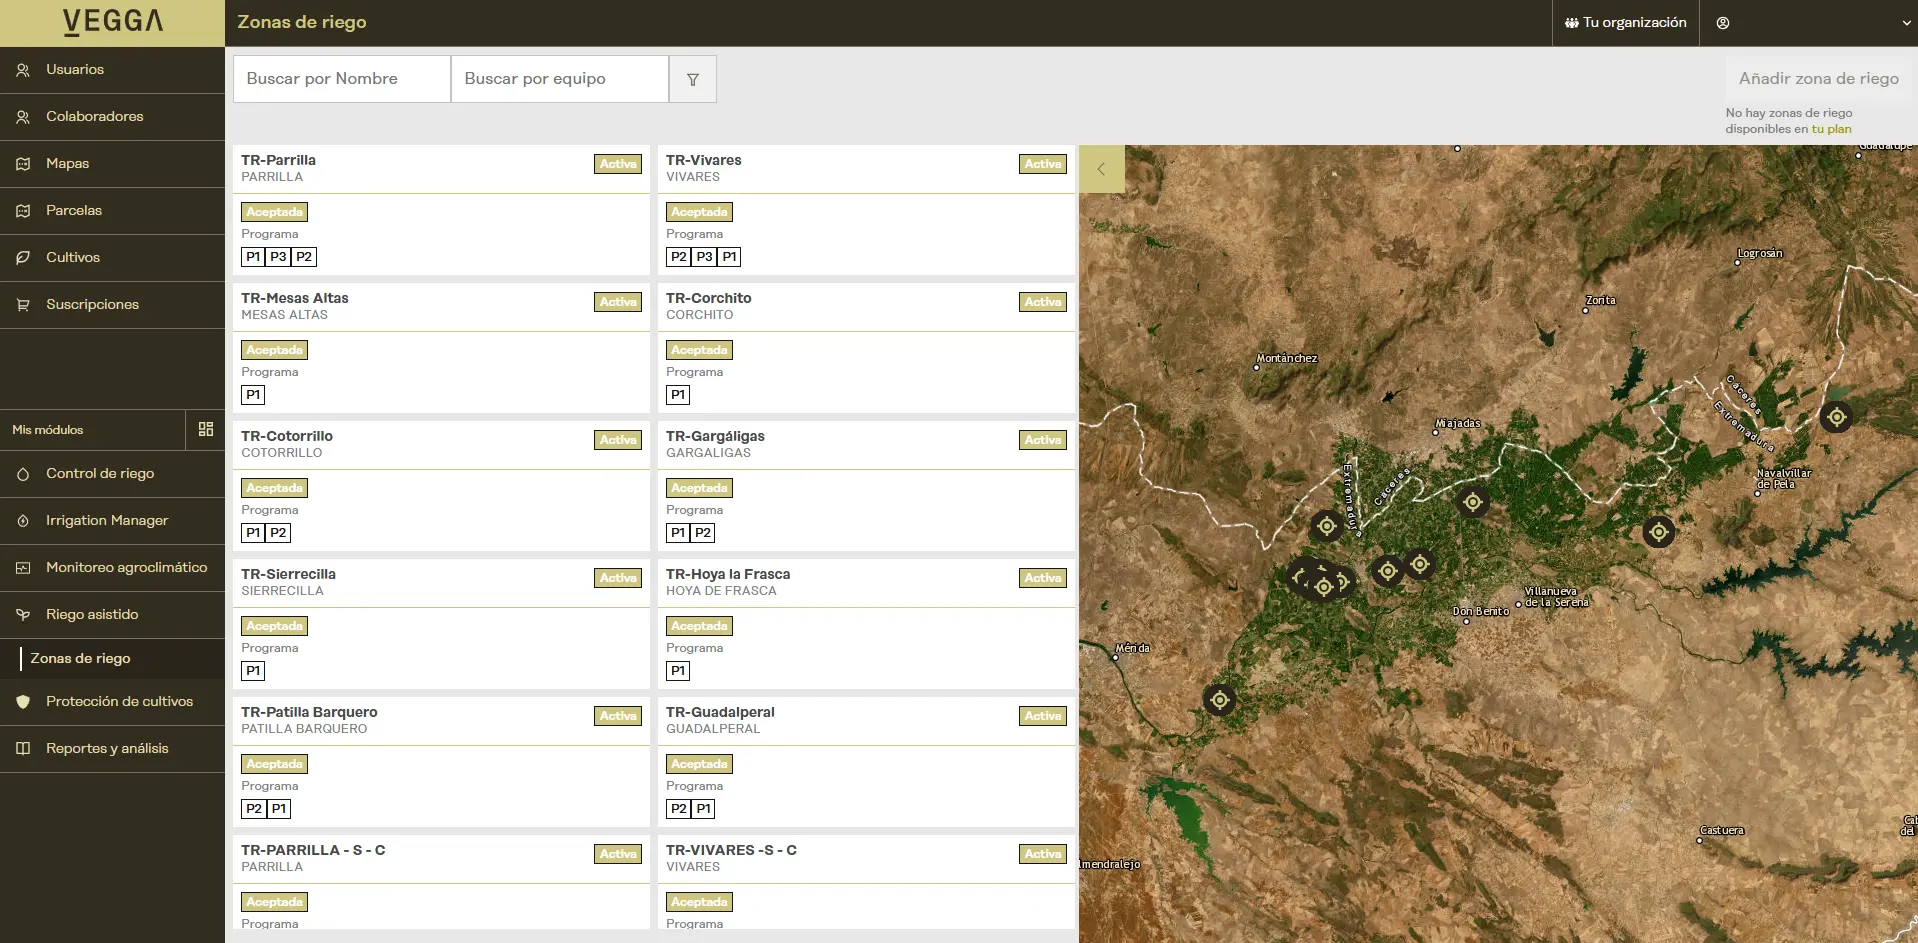Select program P1 in TR-Guadalperal card
Screen dimensions: 1918x943
[704, 809]
